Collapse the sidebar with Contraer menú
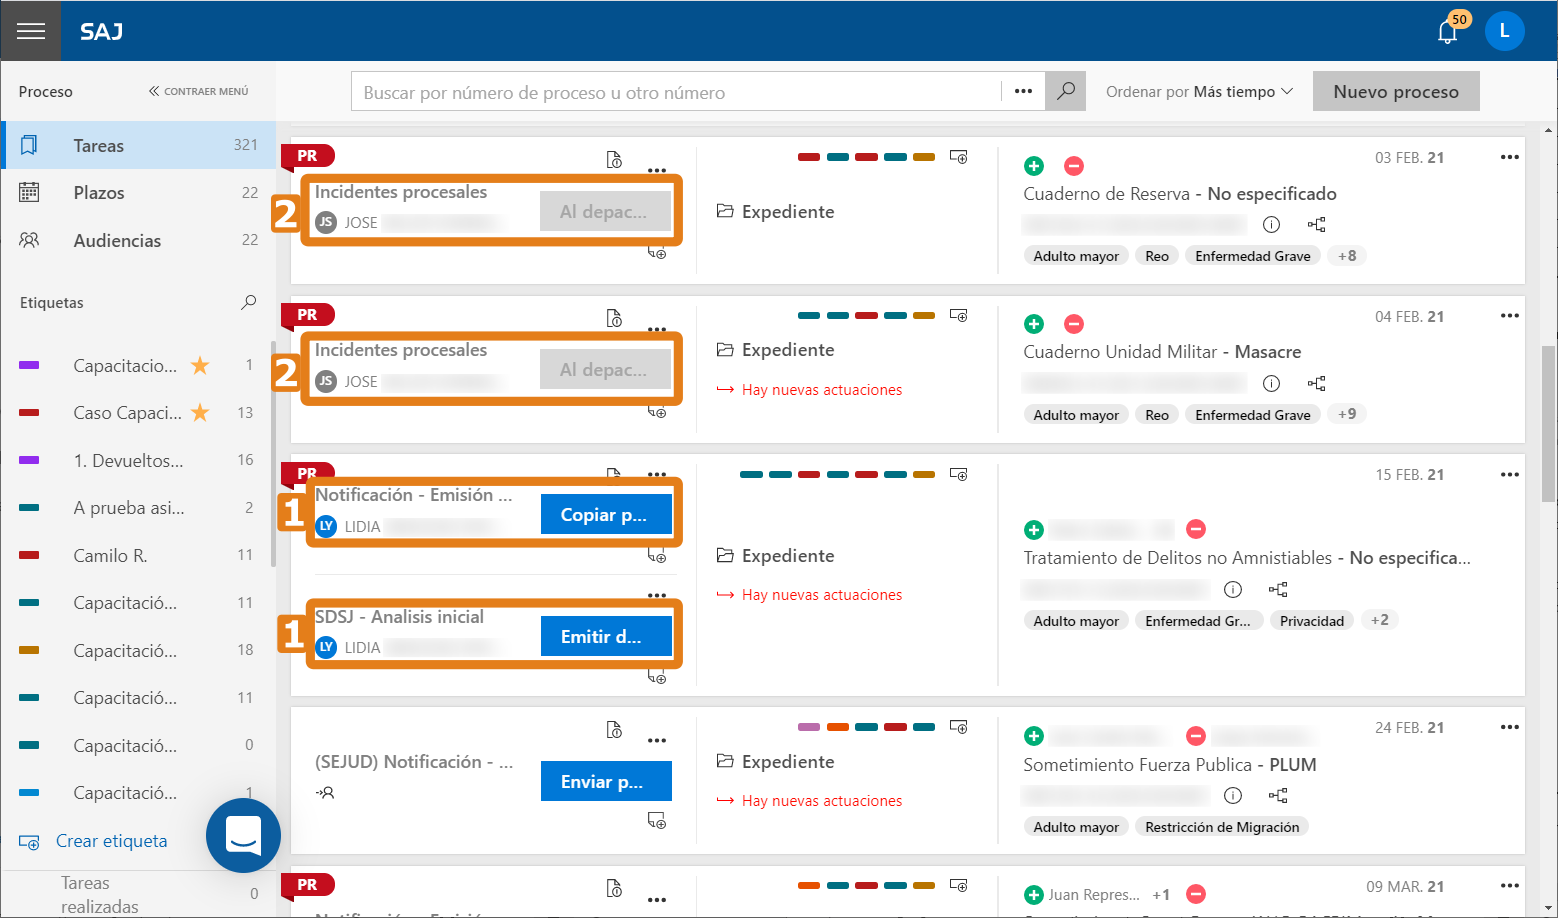 click(198, 91)
